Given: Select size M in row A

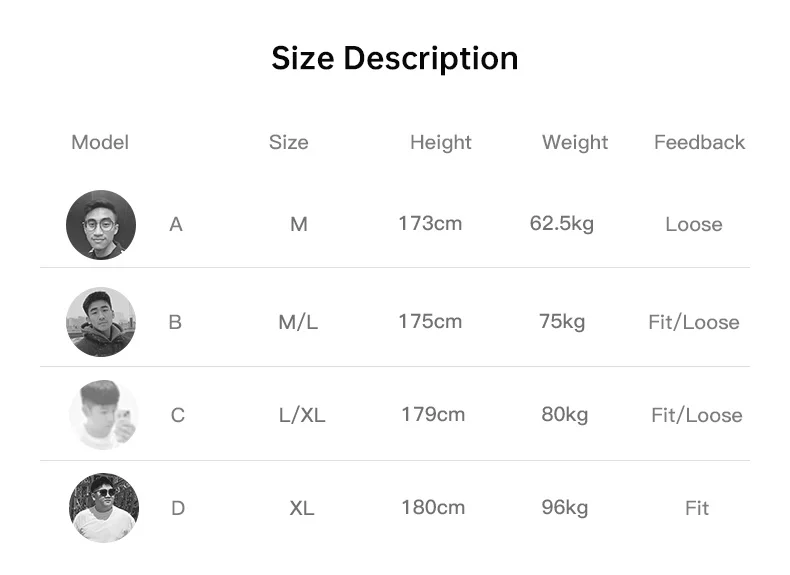Looking at the screenshot, I should pyautogui.click(x=299, y=225).
